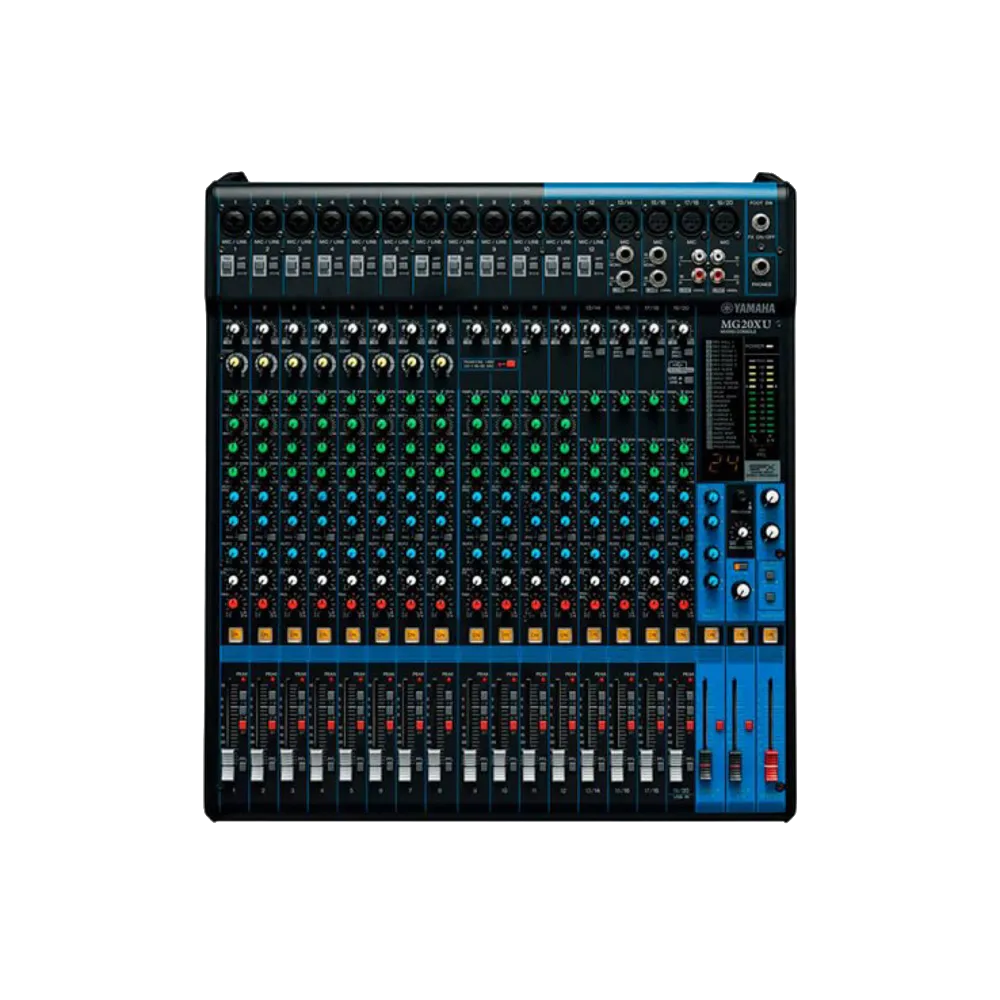Click the stereo LED level meter
This screenshot has height=1000, width=1000.
point(762,397)
